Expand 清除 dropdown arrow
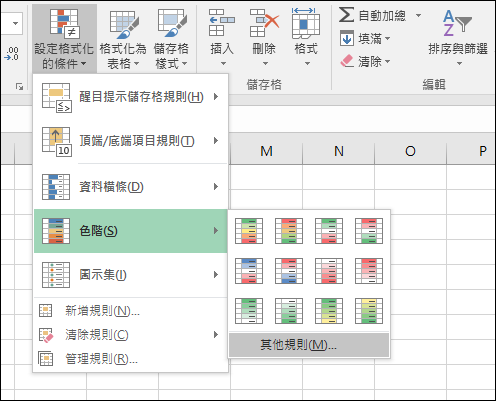This screenshot has width=496, height=401. (x=387, y=61)
